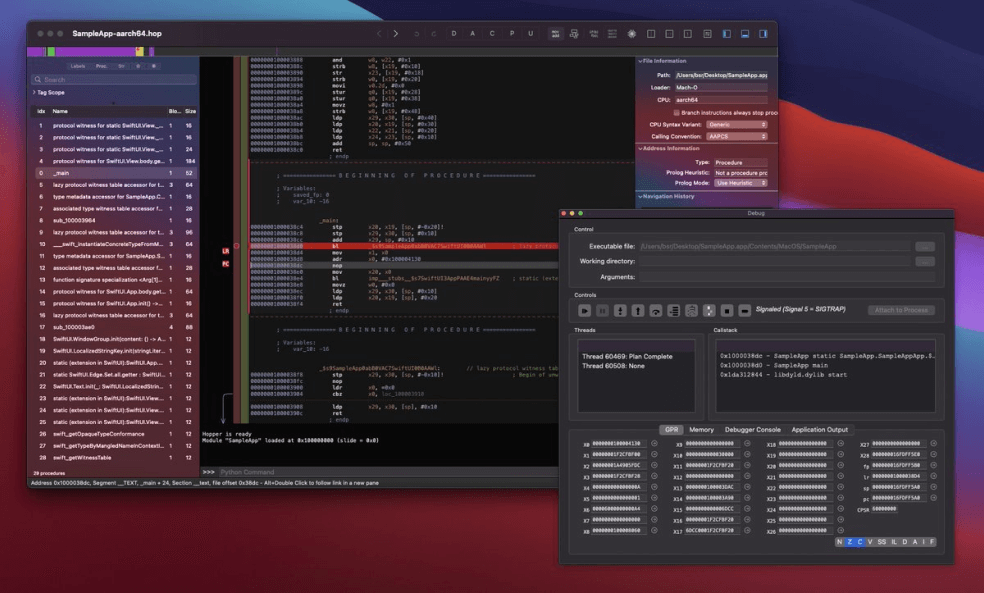Toggle the IL flag in CPSR
This screenshot has height=593, width=984.
click(x=894, y=542)
